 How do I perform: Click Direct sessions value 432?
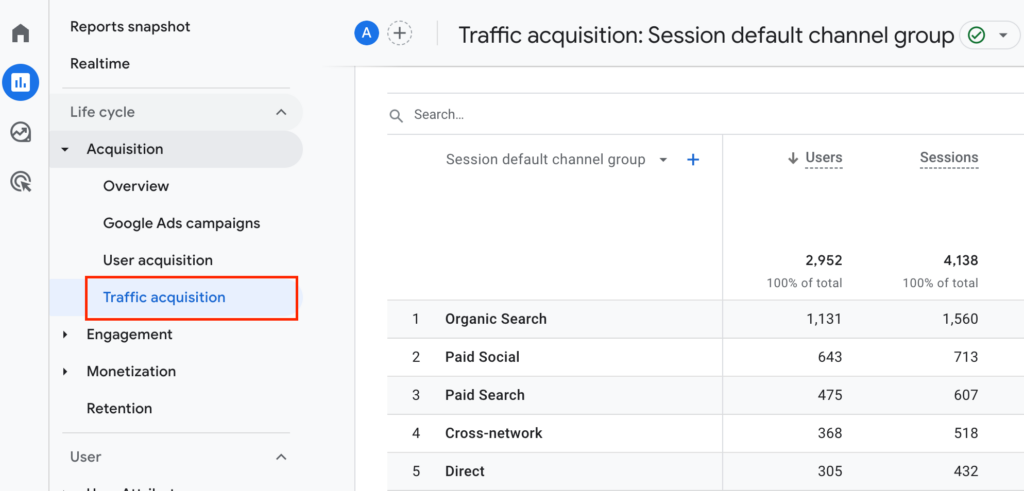click(967, 471)
